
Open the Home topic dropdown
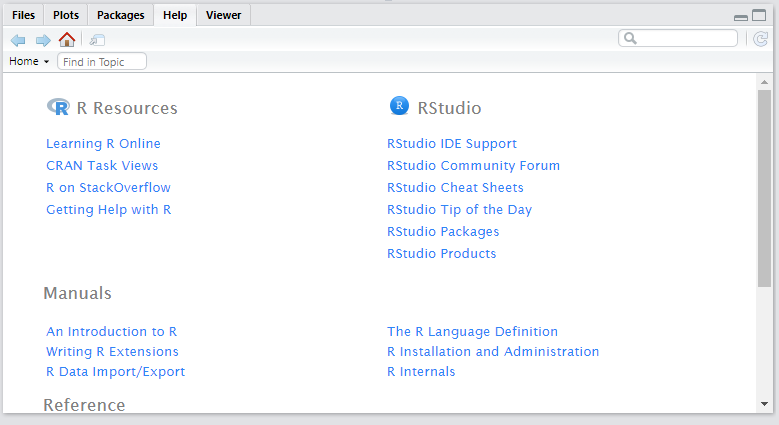pos(29,62)
